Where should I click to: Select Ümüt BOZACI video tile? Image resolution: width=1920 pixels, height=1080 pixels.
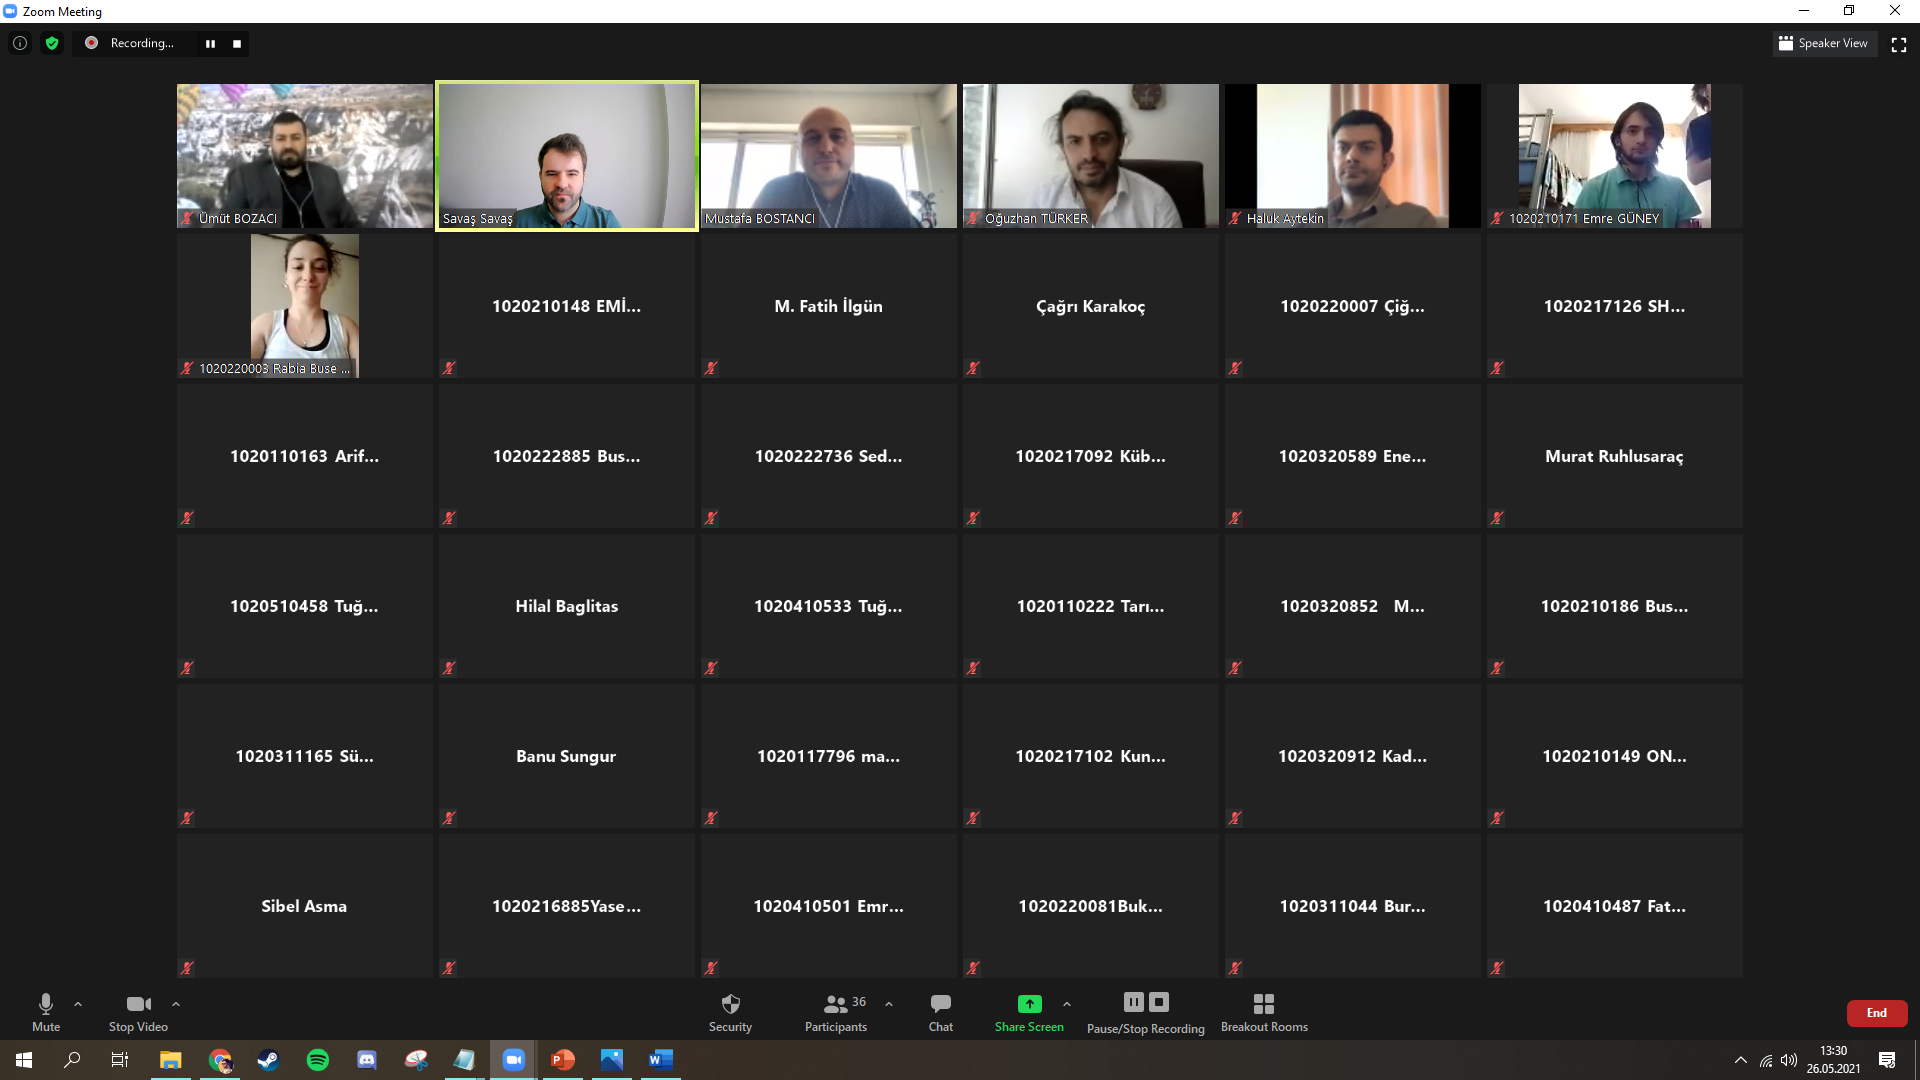coord(305,156)
